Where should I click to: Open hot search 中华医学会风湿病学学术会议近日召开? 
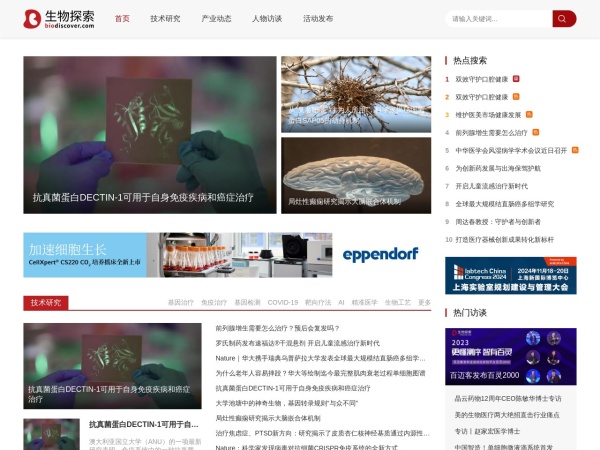[511, 150]
